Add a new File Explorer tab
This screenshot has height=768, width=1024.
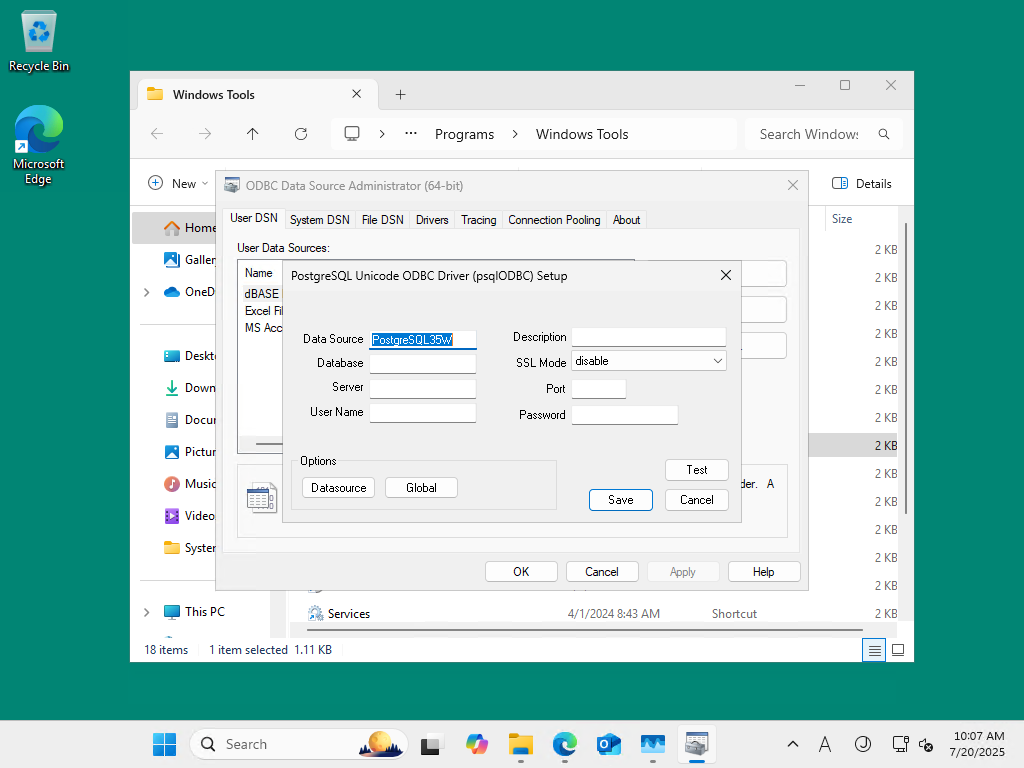coord(400,95)
